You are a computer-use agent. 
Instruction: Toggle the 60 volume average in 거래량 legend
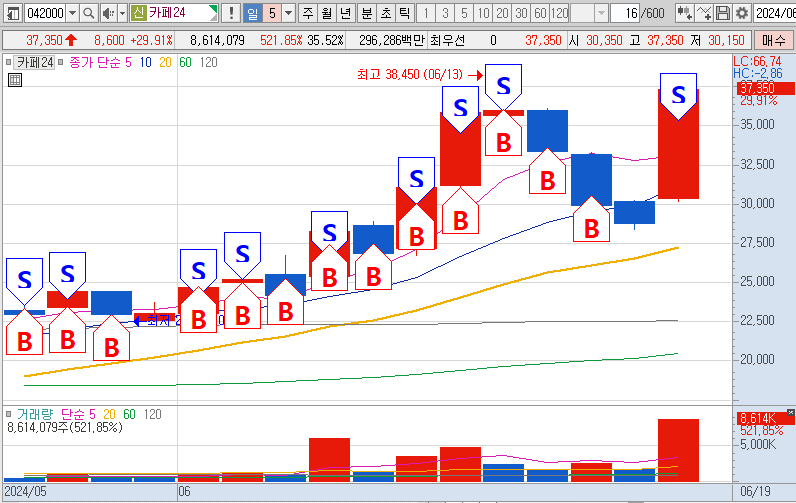(x=129, y=414)
